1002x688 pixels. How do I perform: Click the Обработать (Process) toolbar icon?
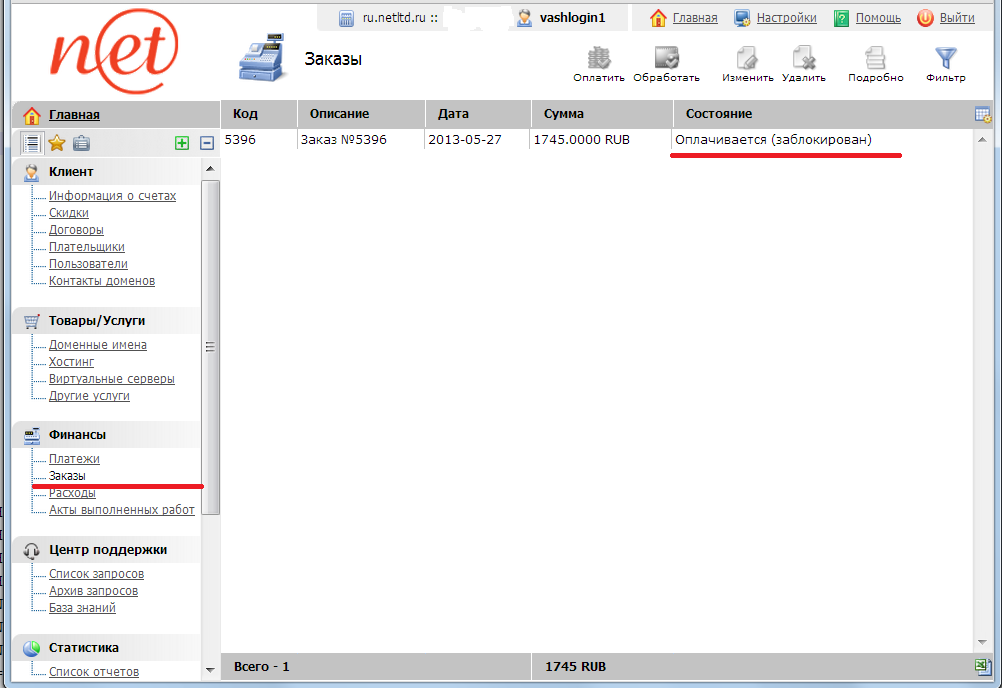point(666,58)
